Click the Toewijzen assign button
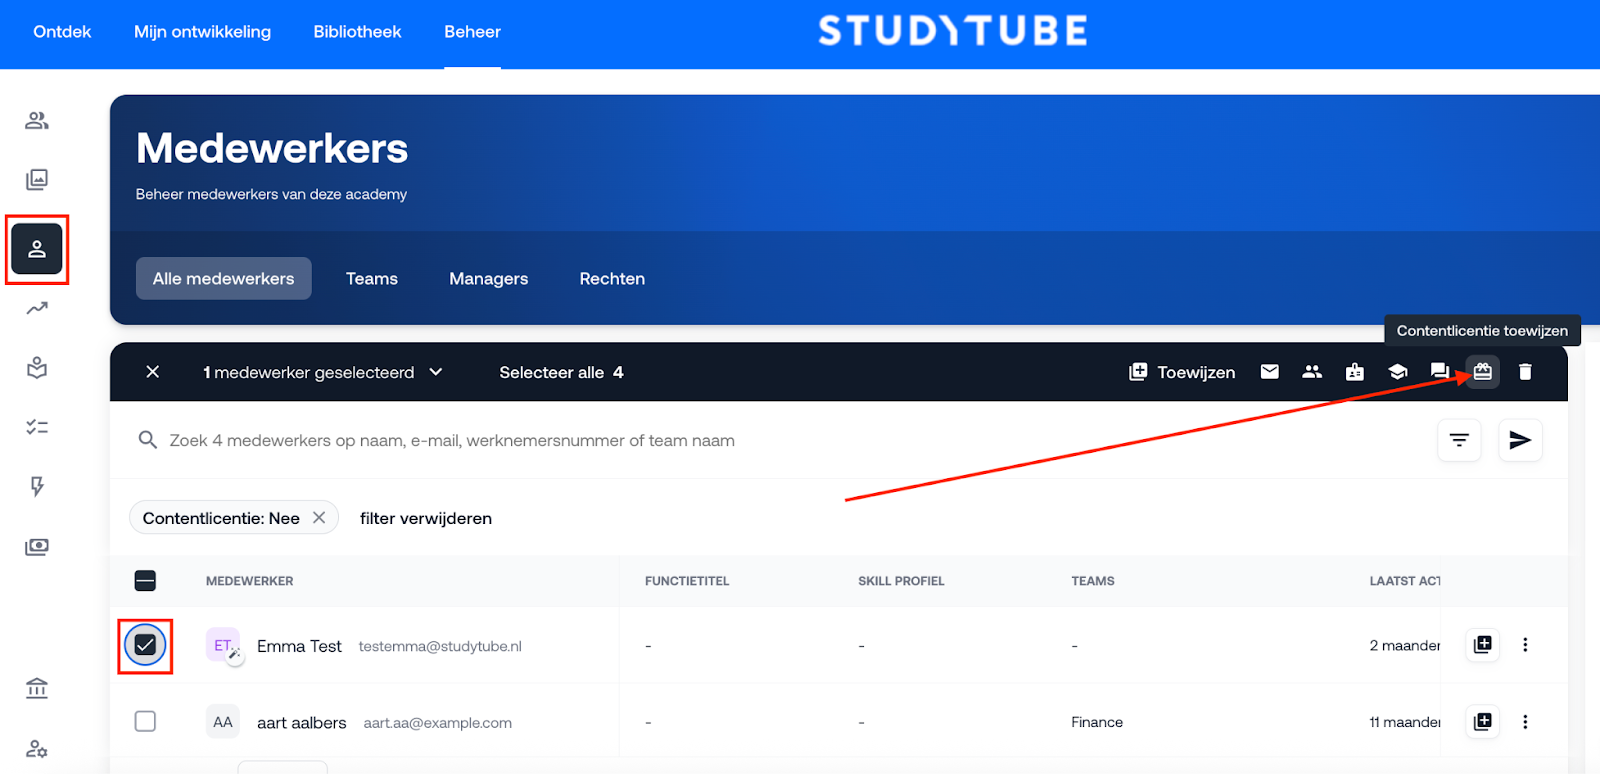Viewport: 1600px width, 774px height. (1182, 372)
